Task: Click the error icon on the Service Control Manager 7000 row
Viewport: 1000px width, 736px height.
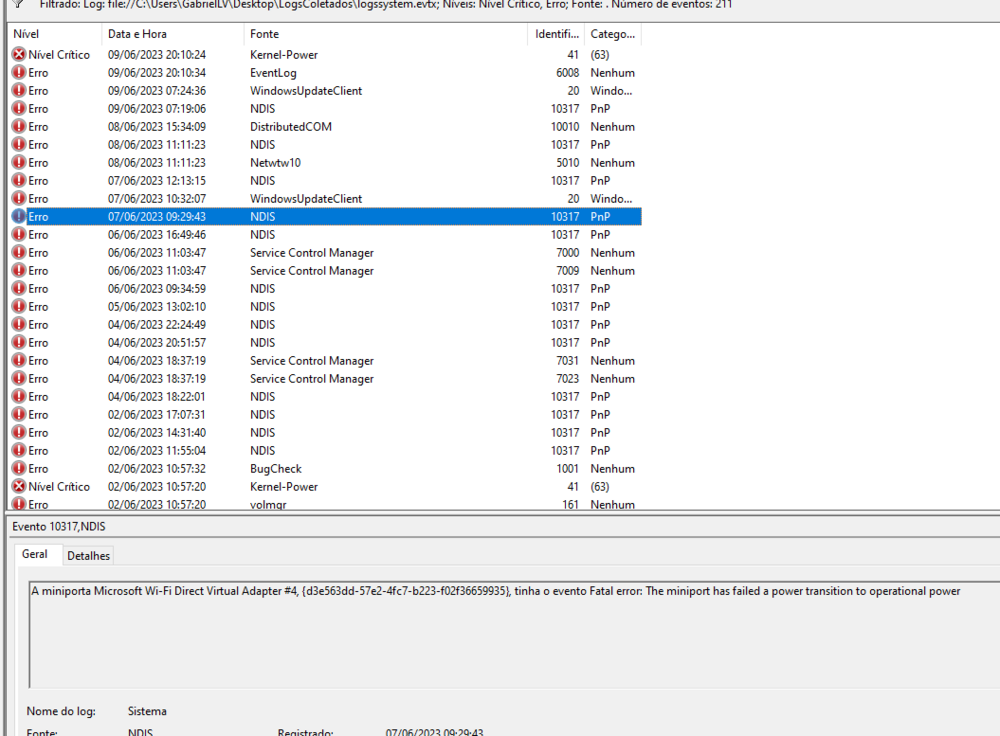Action: tap(19, 253)
